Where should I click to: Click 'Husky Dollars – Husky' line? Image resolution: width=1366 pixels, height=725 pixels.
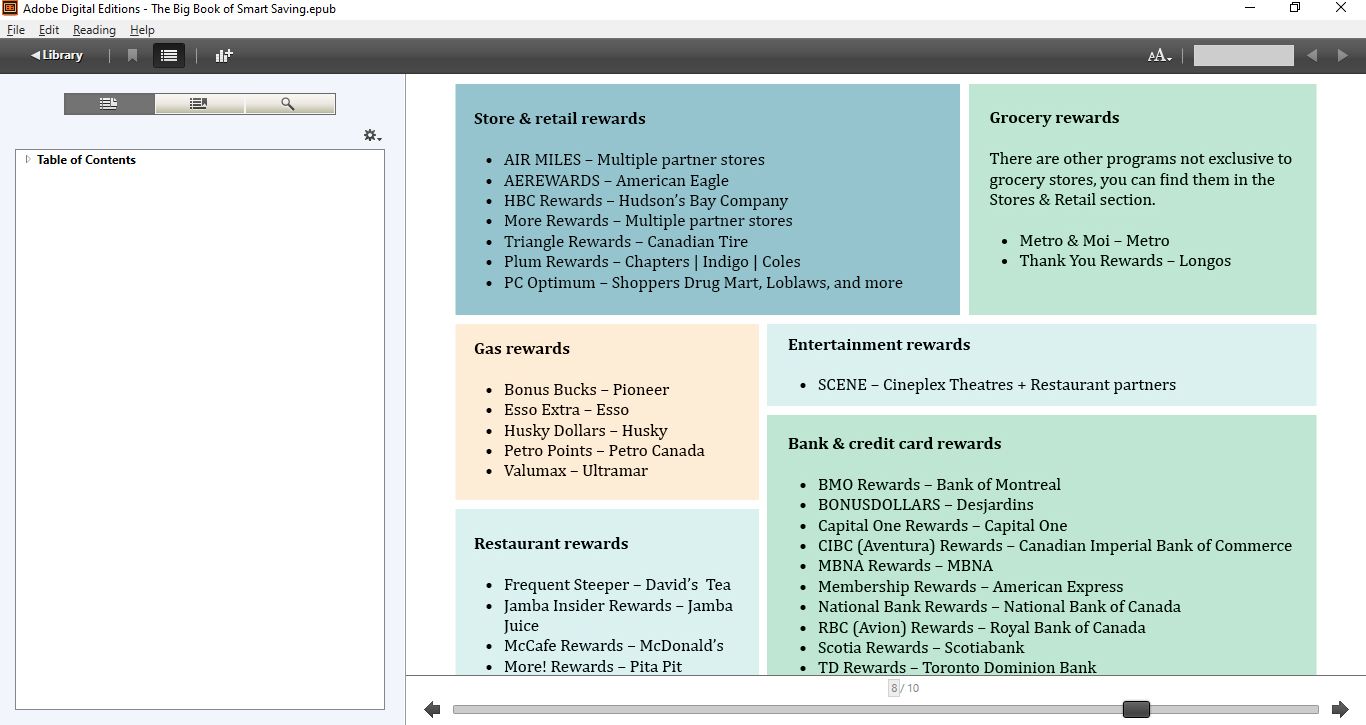point(585,431)
